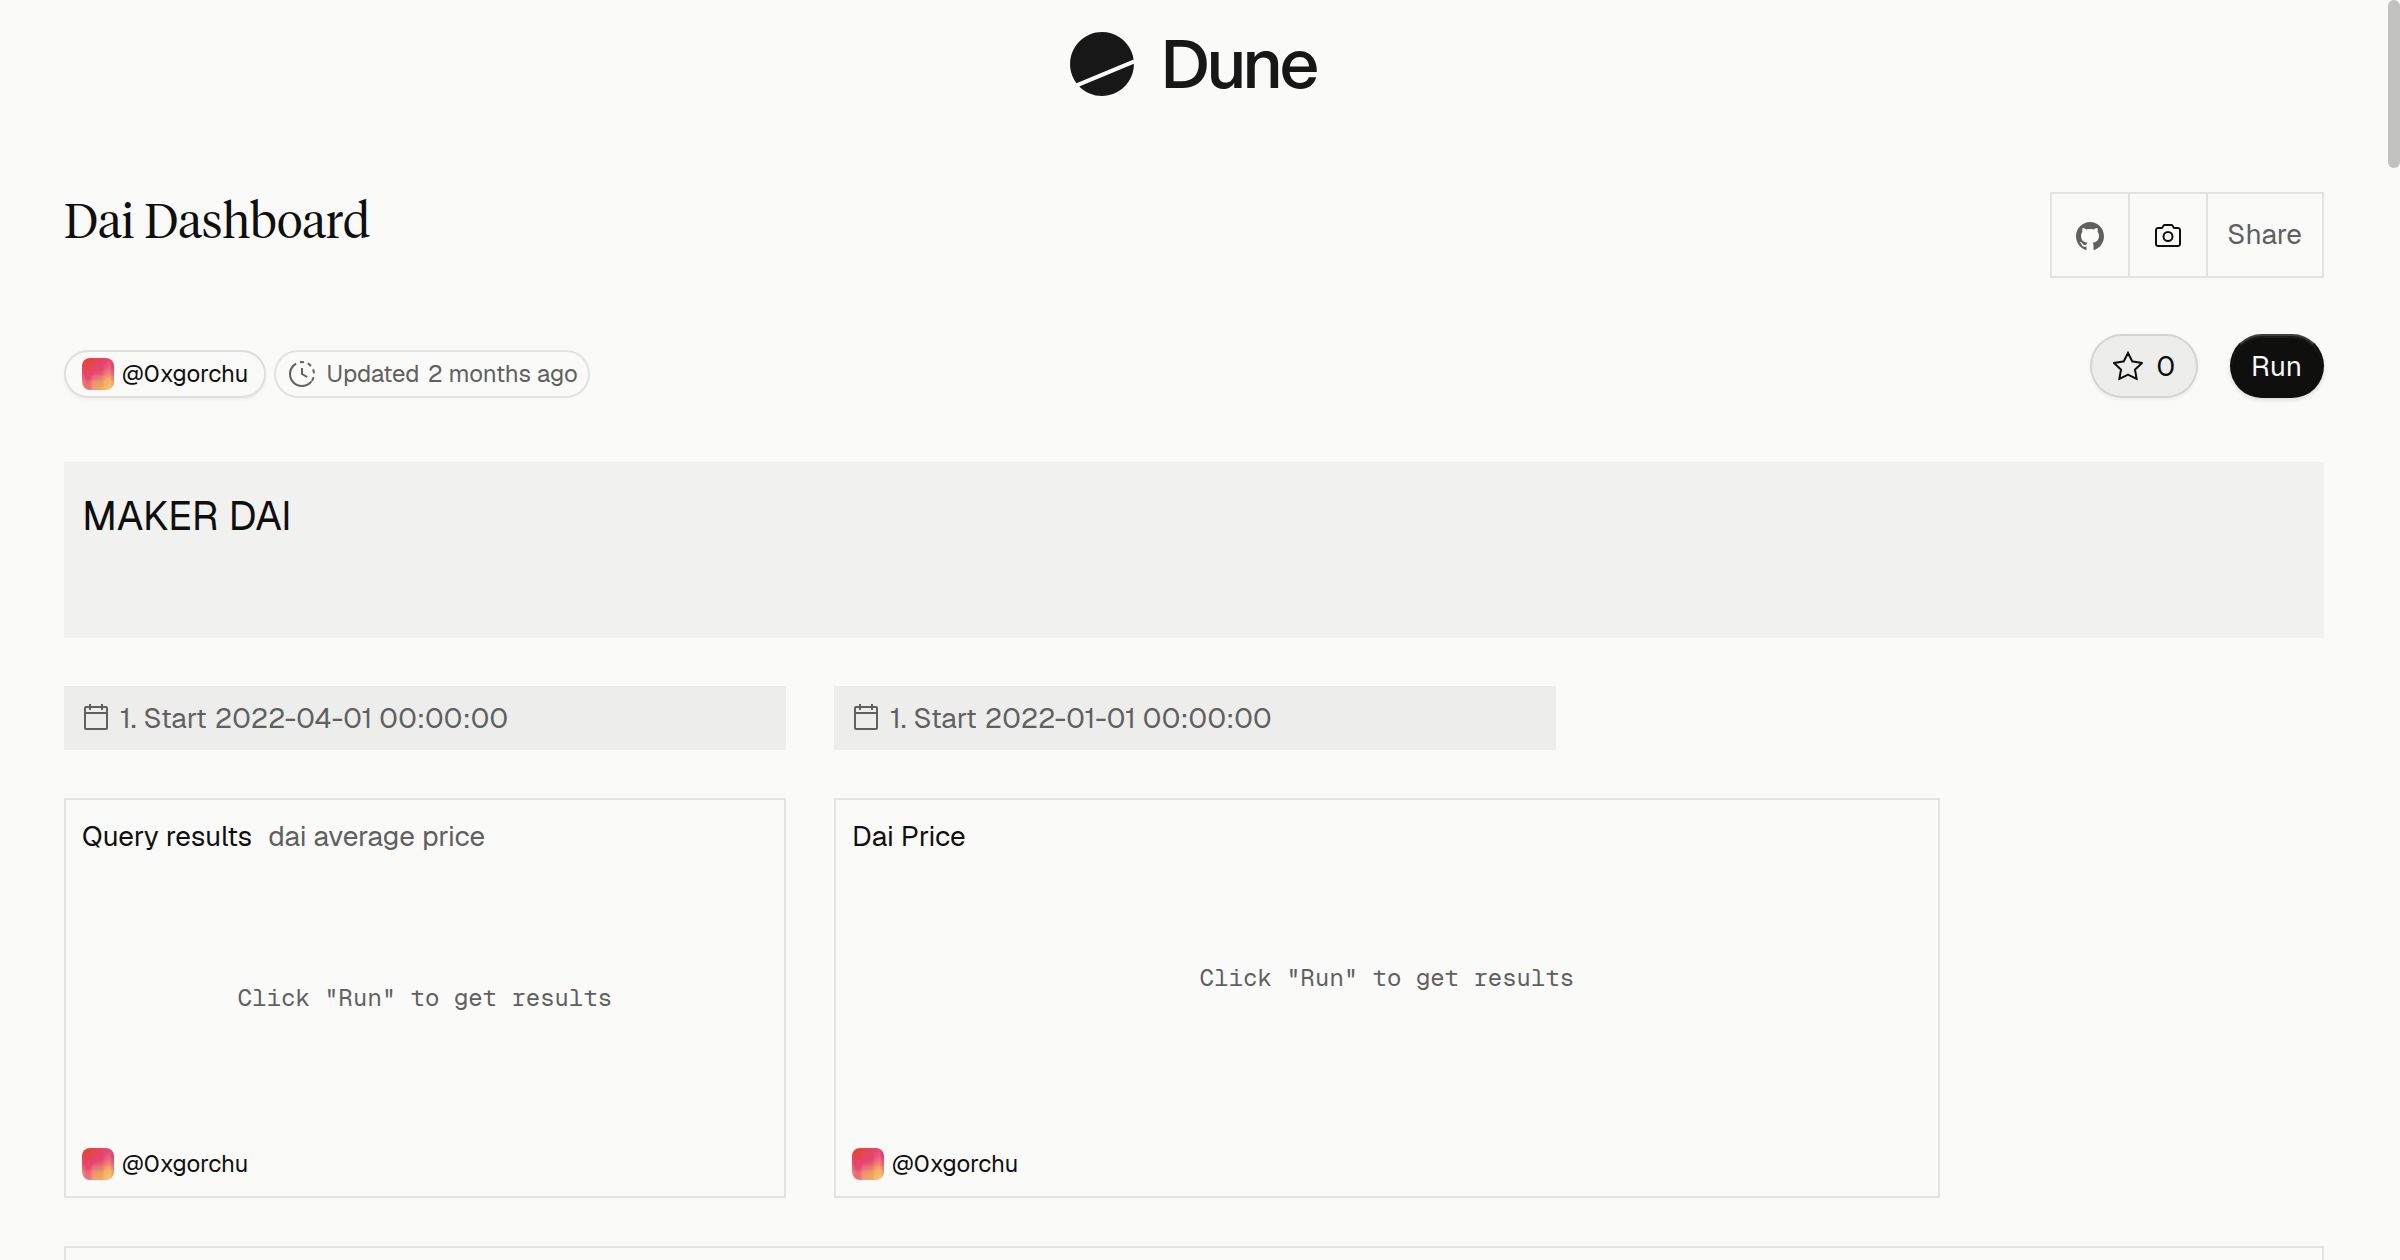This screenshot has width=2400, height=1260.
Task: Take a screenshot with the camera icon
Action: click(2167, 235)
